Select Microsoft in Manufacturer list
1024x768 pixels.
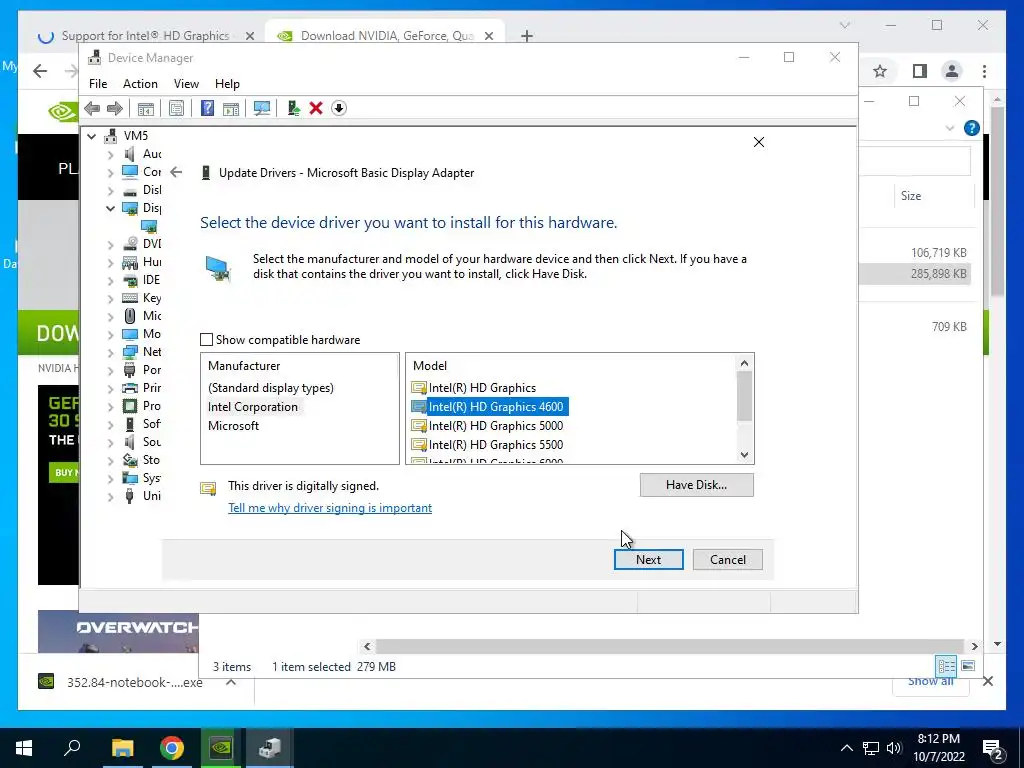coord(233,426)
